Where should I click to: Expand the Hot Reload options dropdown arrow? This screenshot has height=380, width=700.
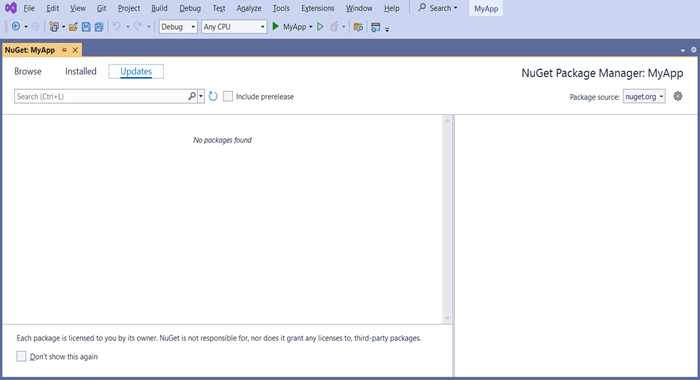(343, 27)
